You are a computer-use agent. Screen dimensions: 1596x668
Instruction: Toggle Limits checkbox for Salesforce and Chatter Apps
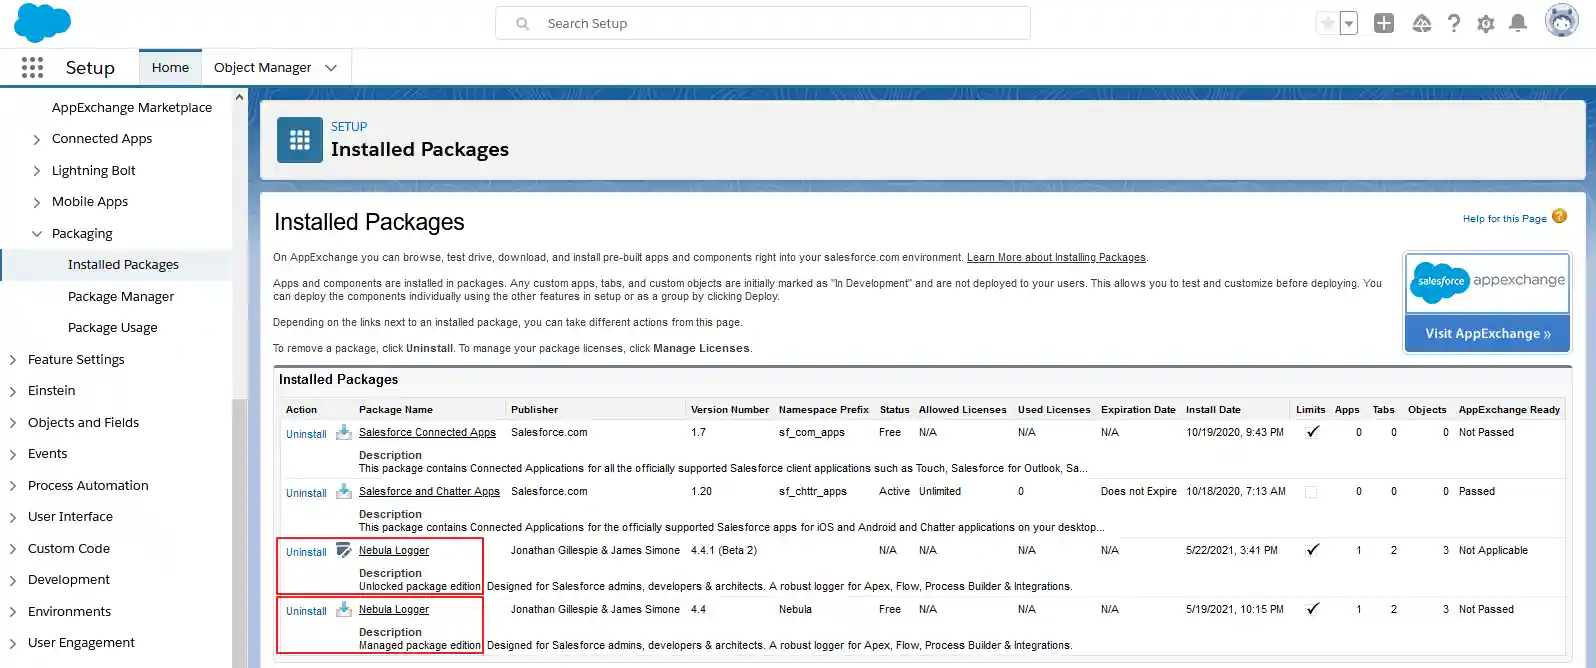pyautogui.click(x=1311, y=492)
